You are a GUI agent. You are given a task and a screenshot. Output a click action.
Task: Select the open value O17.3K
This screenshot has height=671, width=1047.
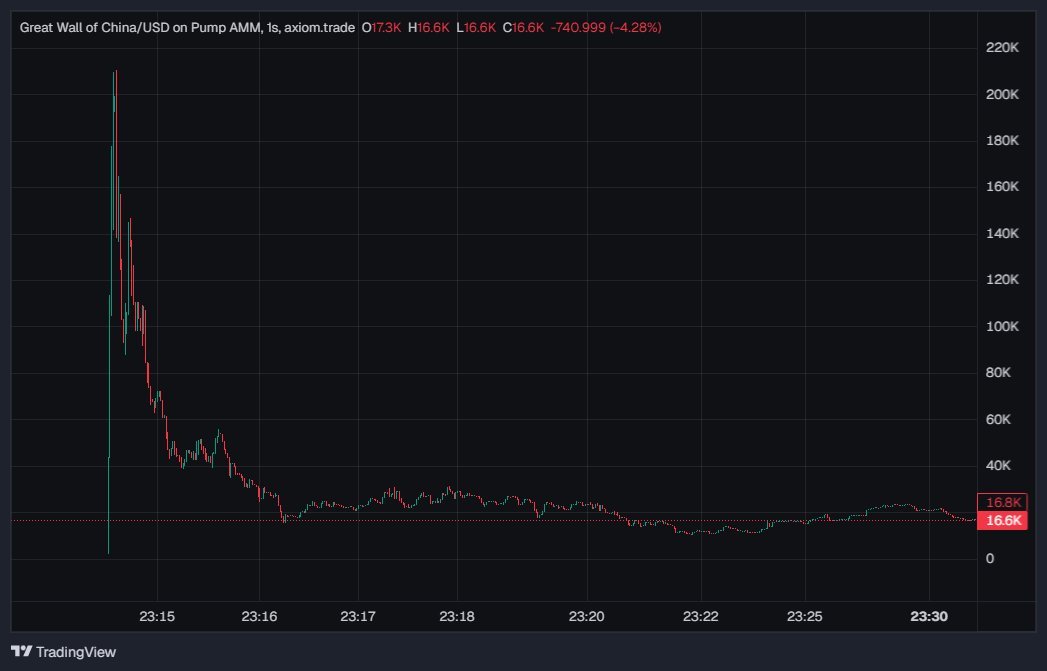coord(381,27)
